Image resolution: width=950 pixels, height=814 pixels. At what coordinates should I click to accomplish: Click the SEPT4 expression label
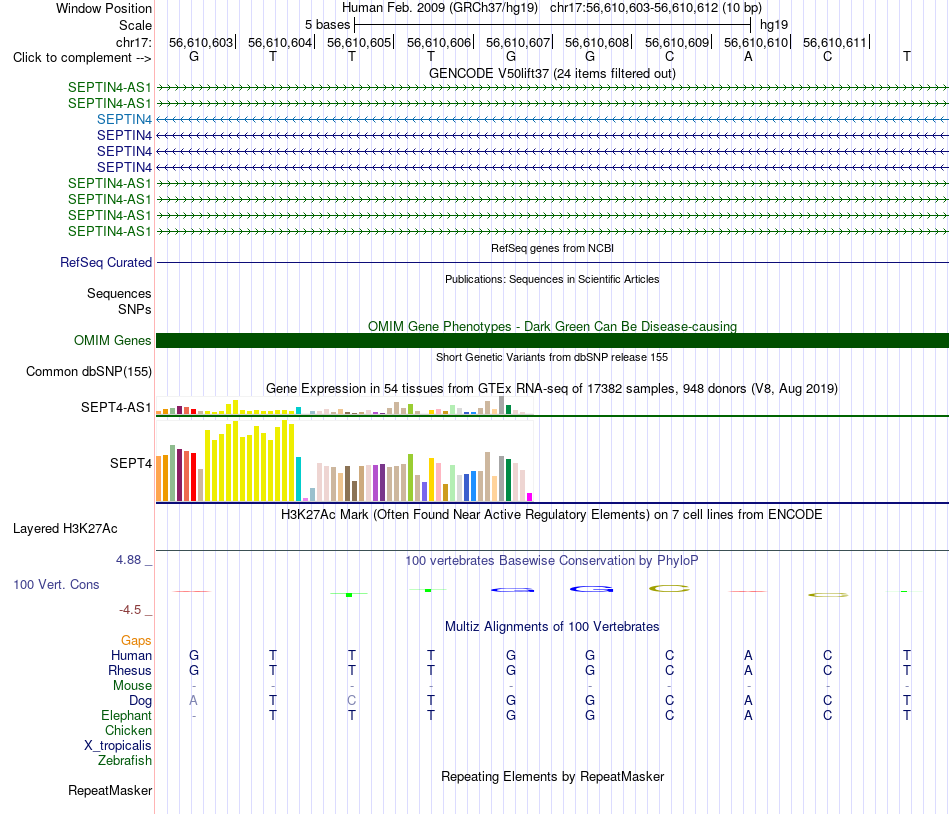(131, 463)
